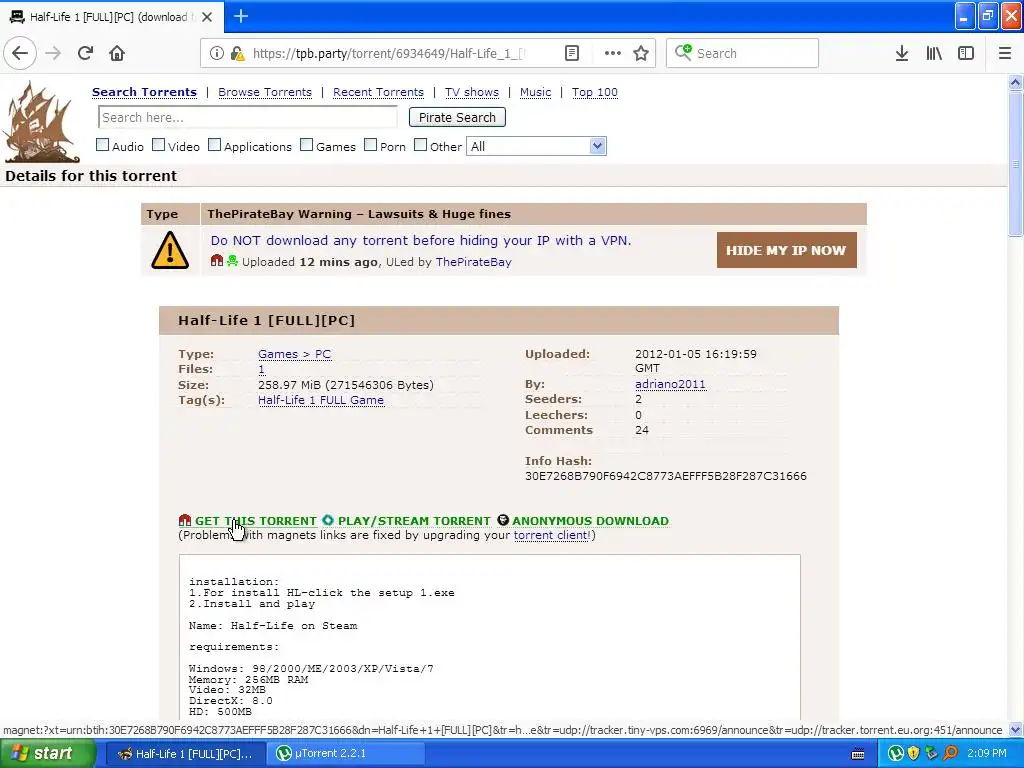Click the stream icon before PLAY/STREAM TORRENT
The width and height of the screenshot is (1024, 768).
328,520
